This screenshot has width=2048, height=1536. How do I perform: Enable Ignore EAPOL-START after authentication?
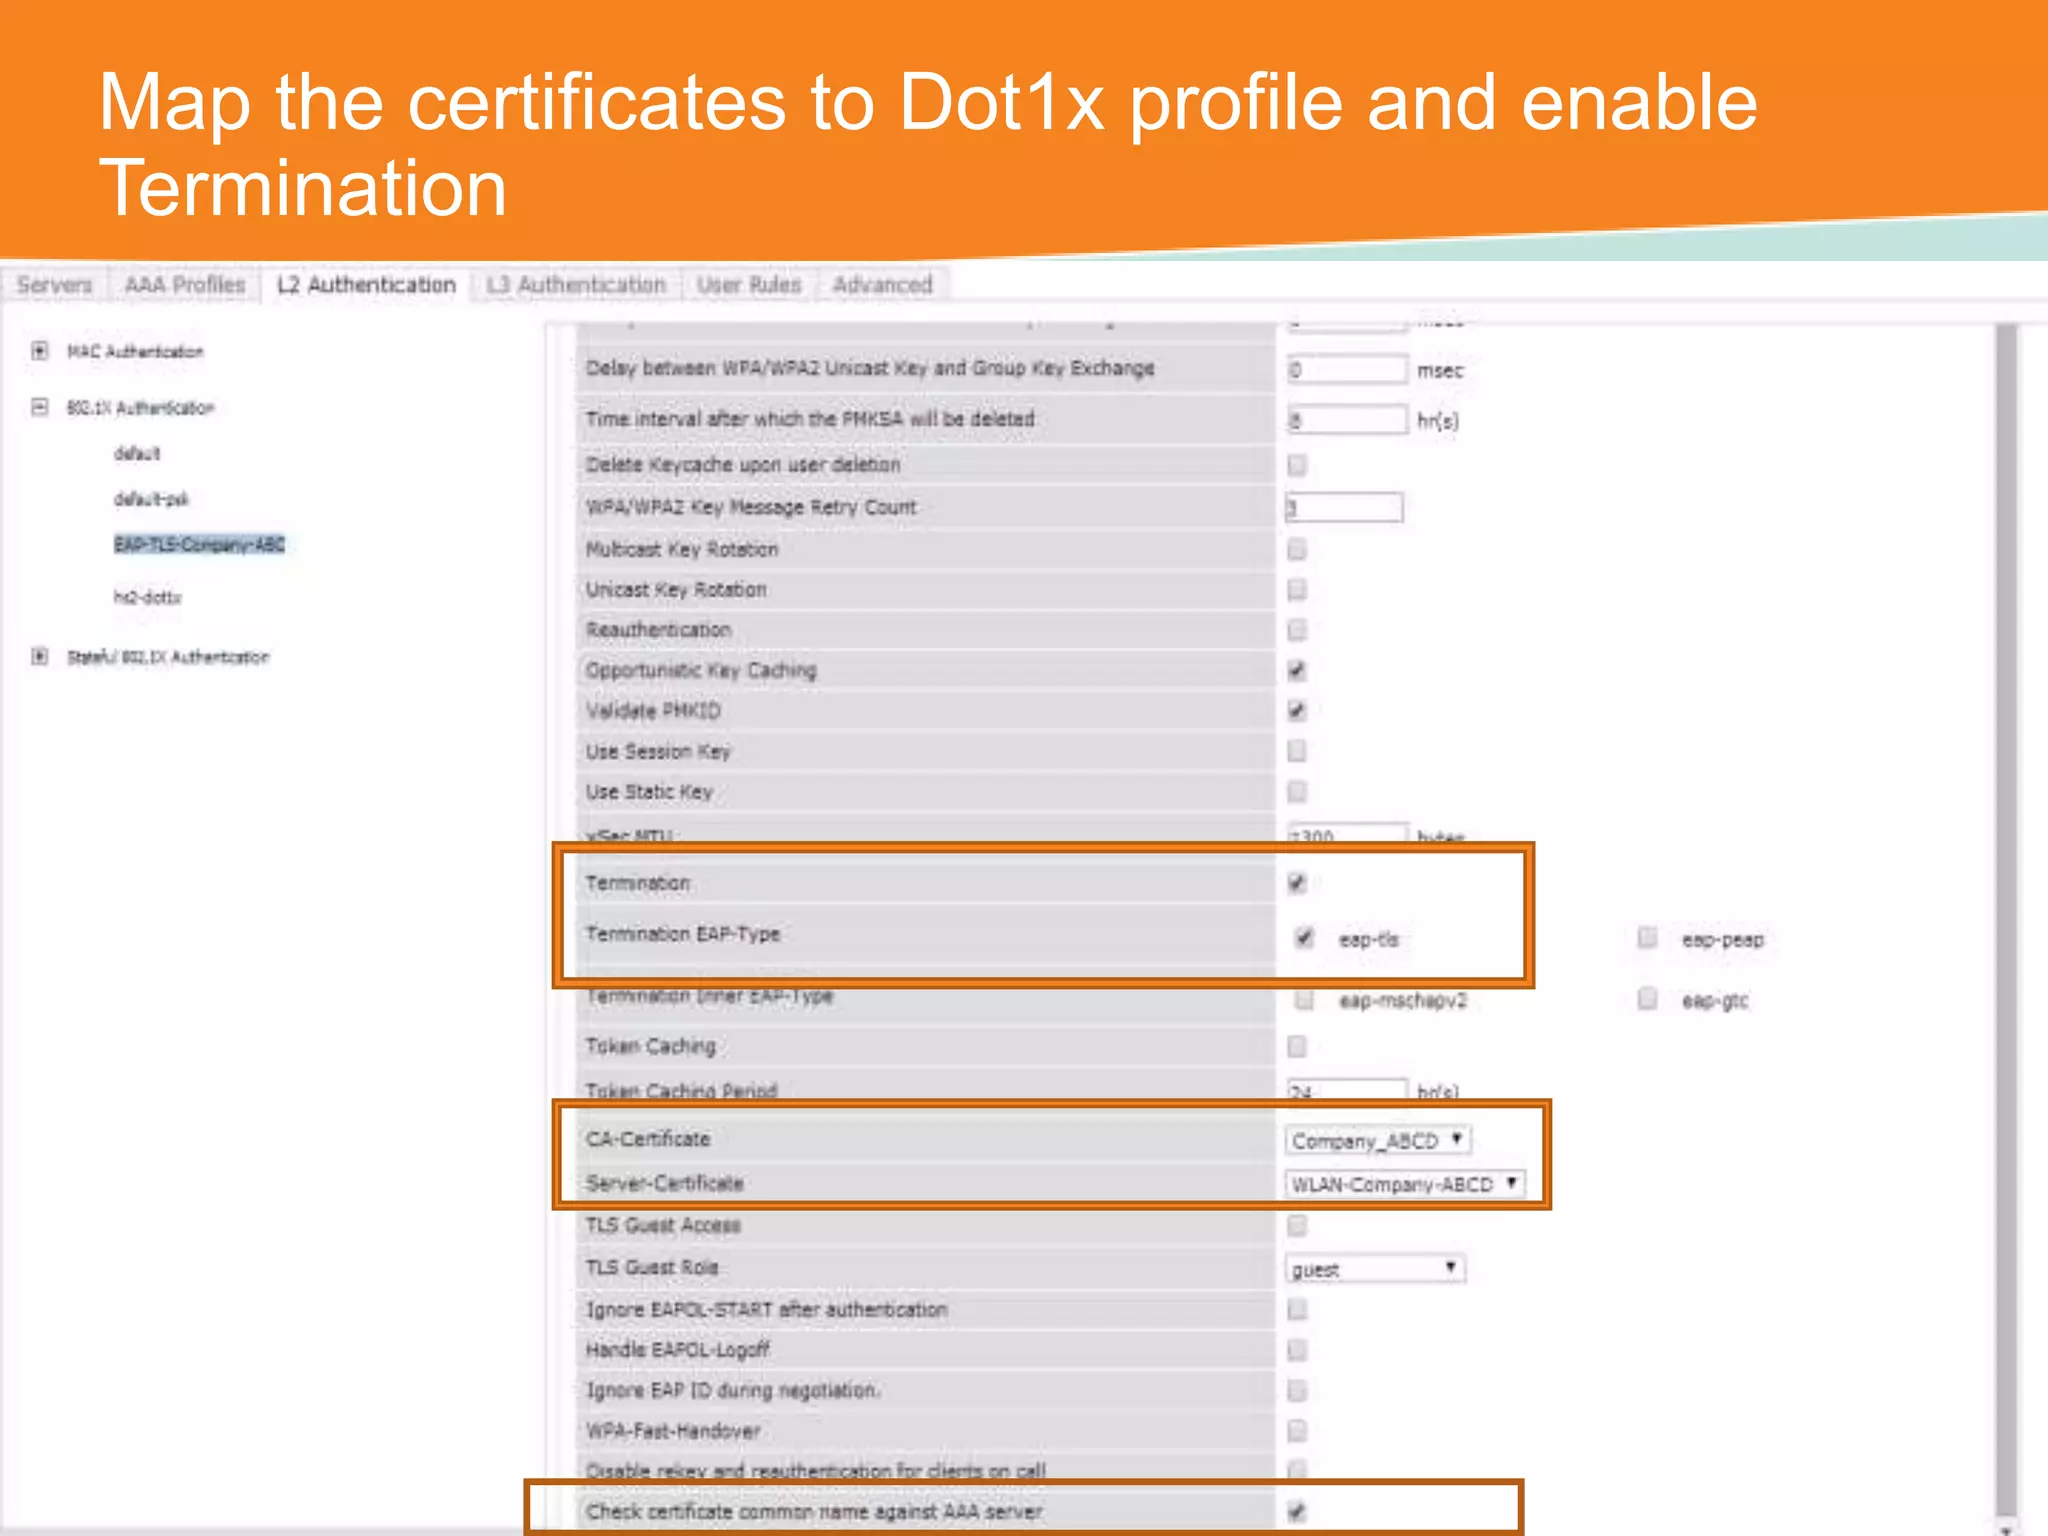coord(1297,1310)
